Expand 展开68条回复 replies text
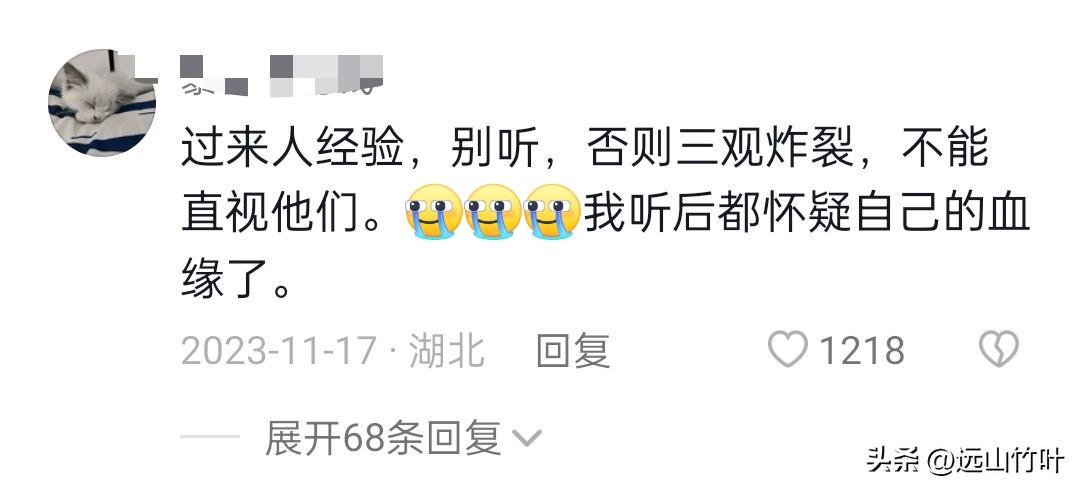 [x=383, y=437]
